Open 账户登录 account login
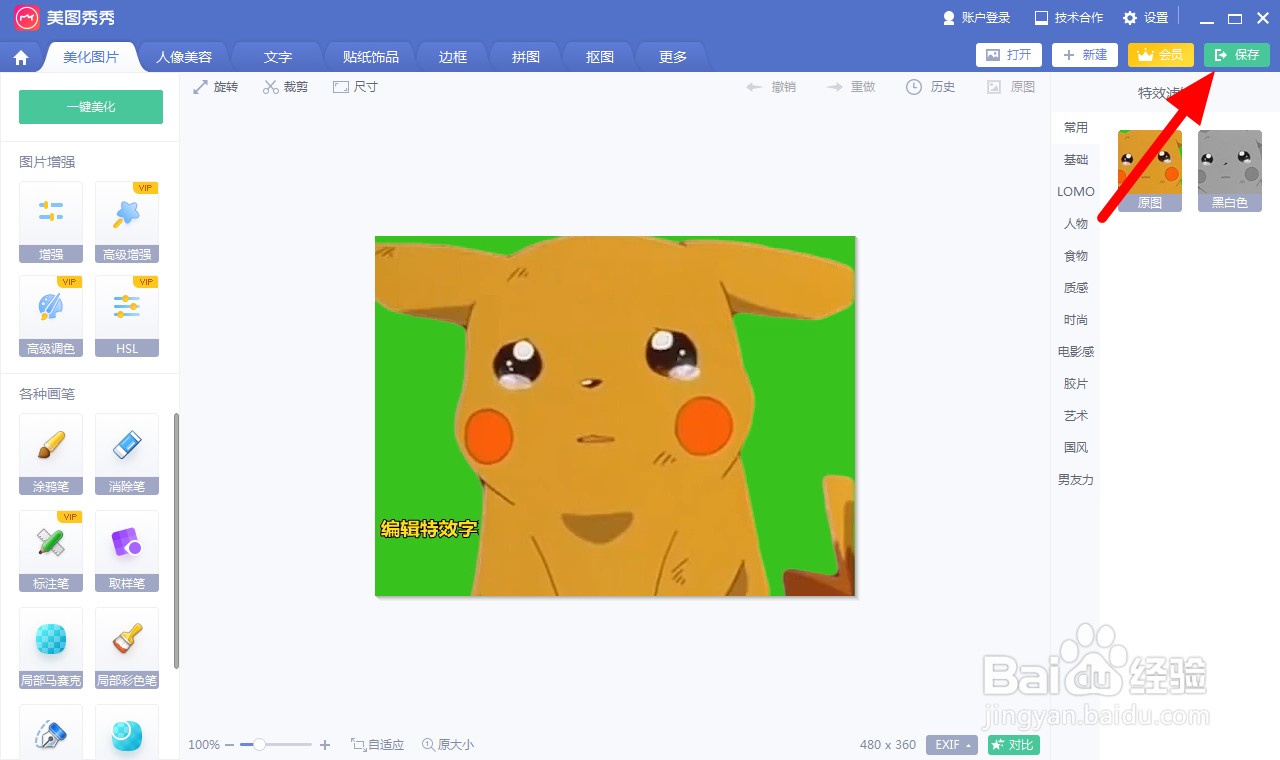 [x=976, y=18]
